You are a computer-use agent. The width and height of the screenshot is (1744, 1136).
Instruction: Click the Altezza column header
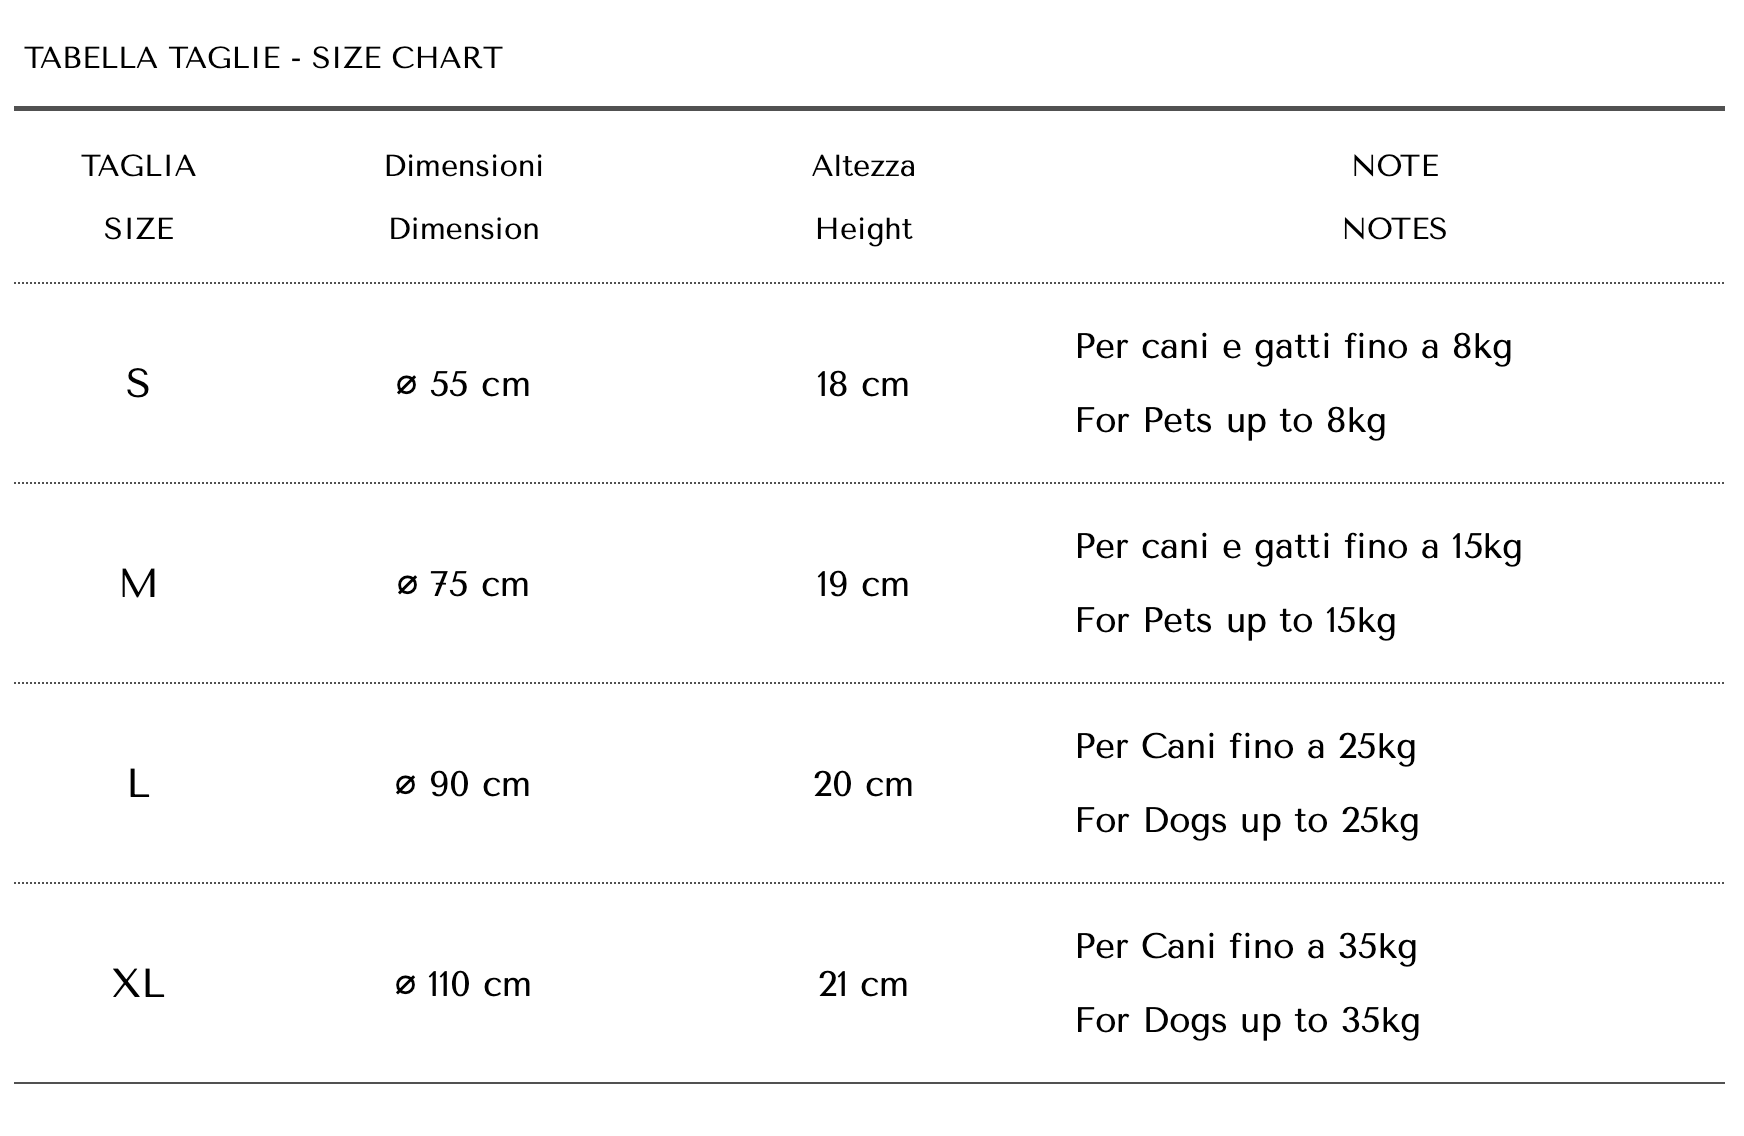click(x=864, y=166)
